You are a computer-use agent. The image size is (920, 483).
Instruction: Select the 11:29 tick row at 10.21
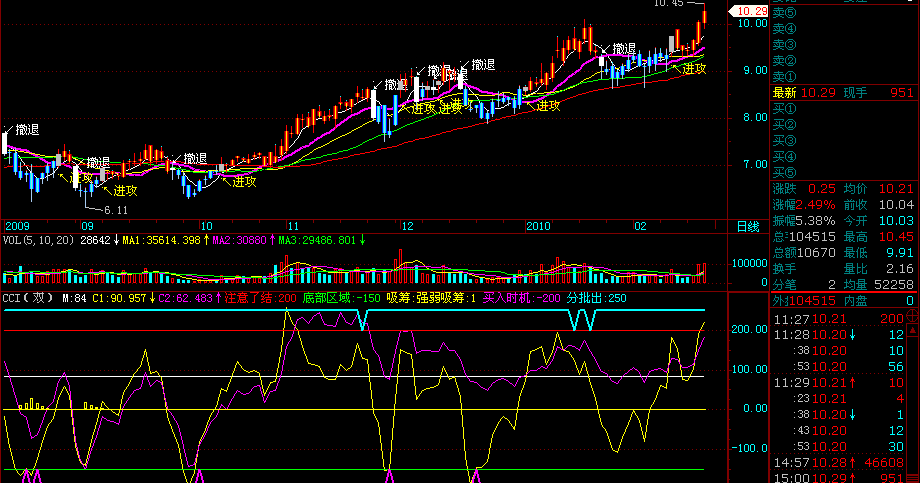[839, 383]
